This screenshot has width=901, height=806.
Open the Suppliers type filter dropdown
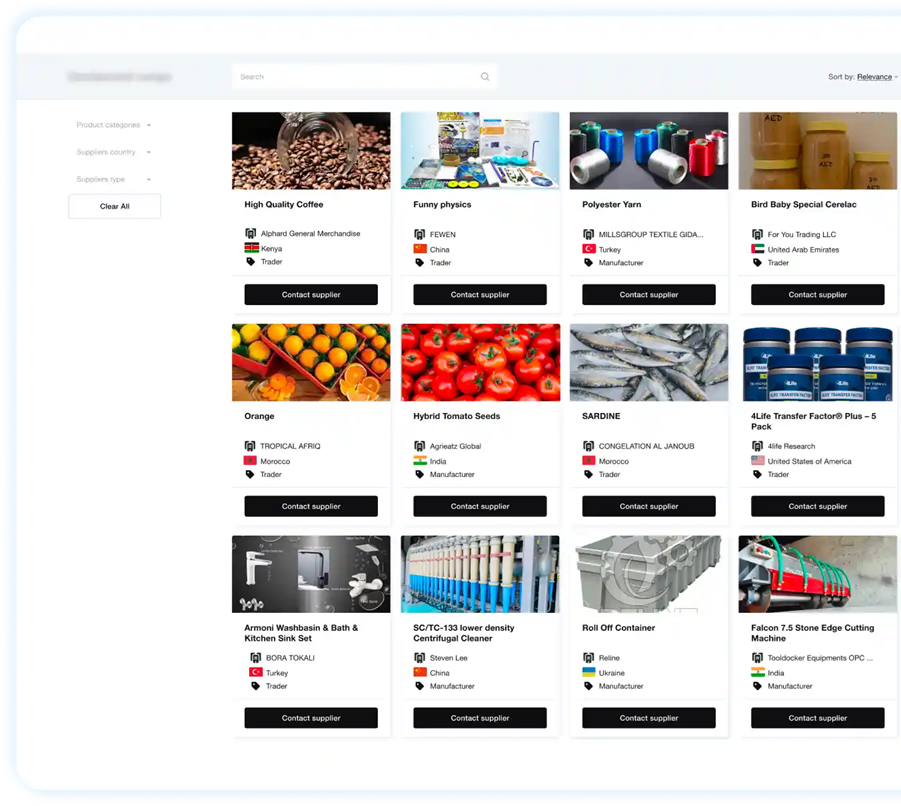point(113,179)
